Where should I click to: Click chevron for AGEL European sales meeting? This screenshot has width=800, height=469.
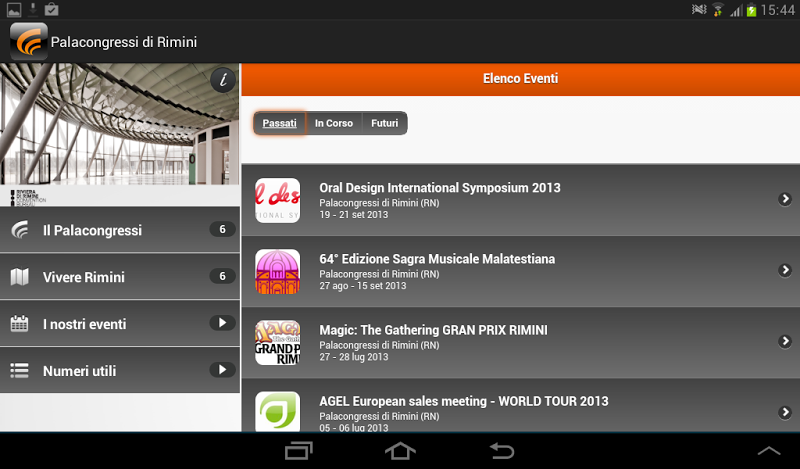tap(785, 412)
